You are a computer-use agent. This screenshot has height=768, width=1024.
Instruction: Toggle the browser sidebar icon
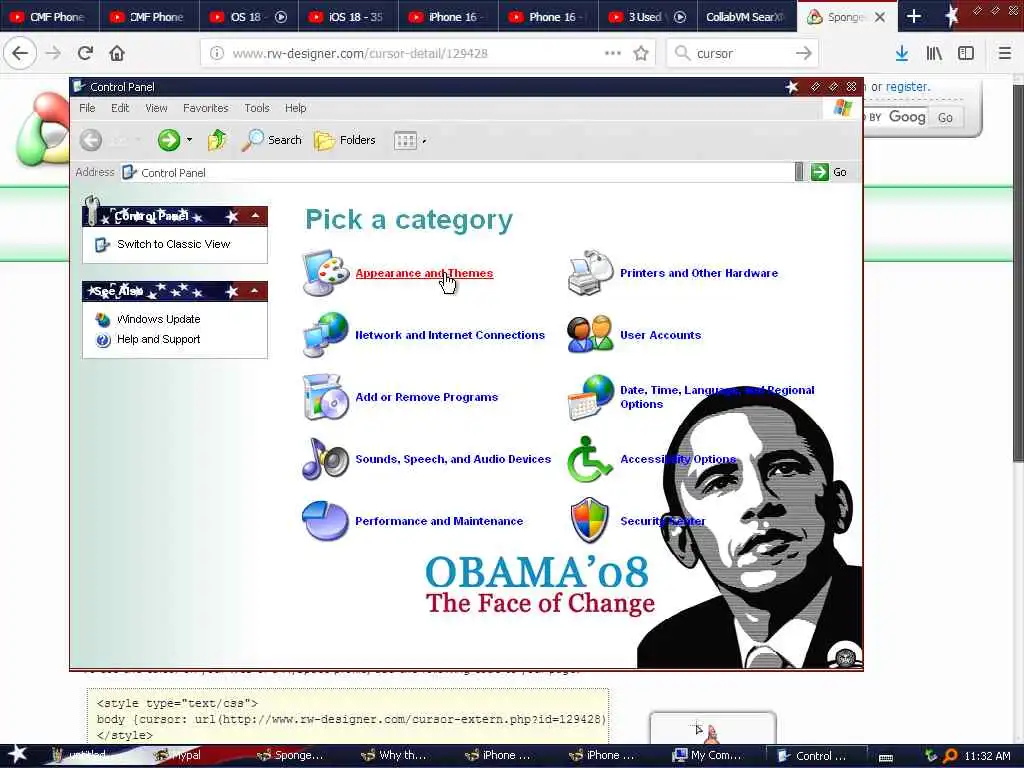966,54
